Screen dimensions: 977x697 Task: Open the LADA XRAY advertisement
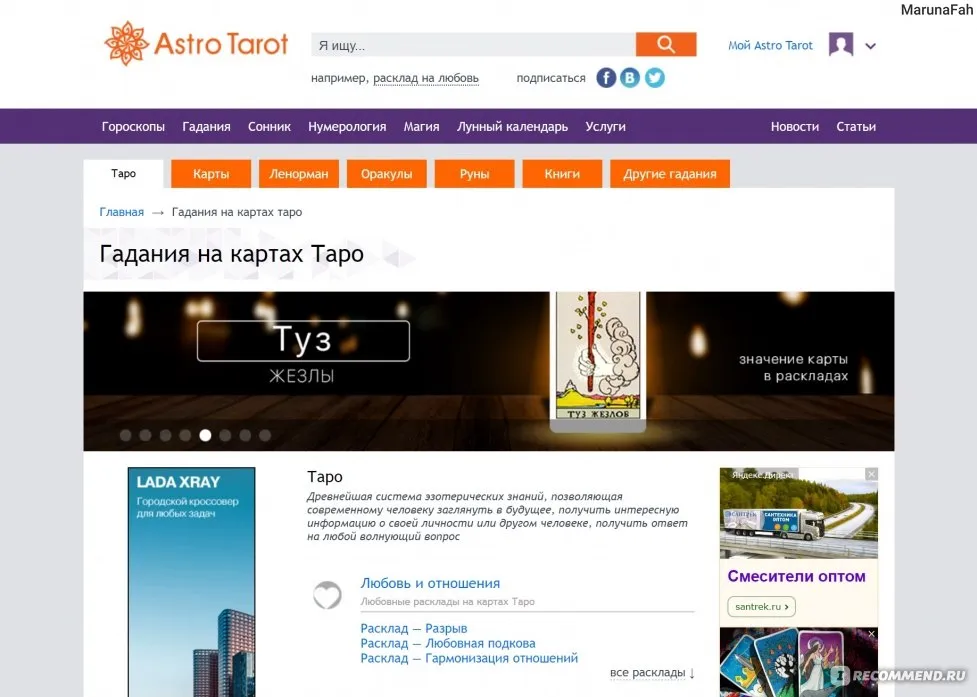click(191, 582)
